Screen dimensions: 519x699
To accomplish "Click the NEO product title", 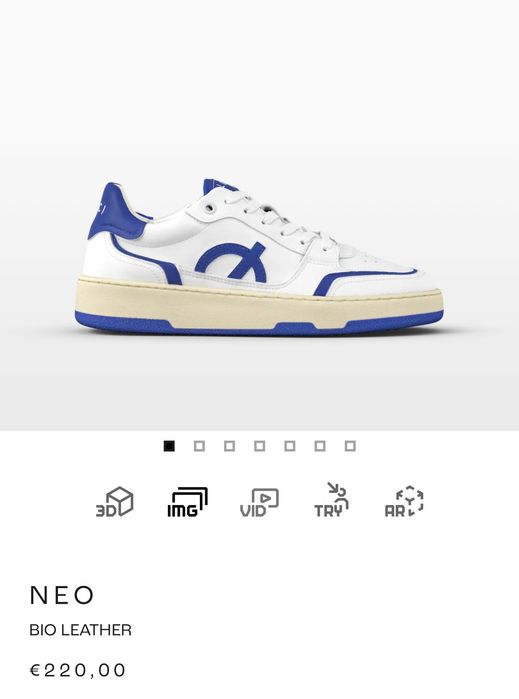I will click(x=62, y=595).
